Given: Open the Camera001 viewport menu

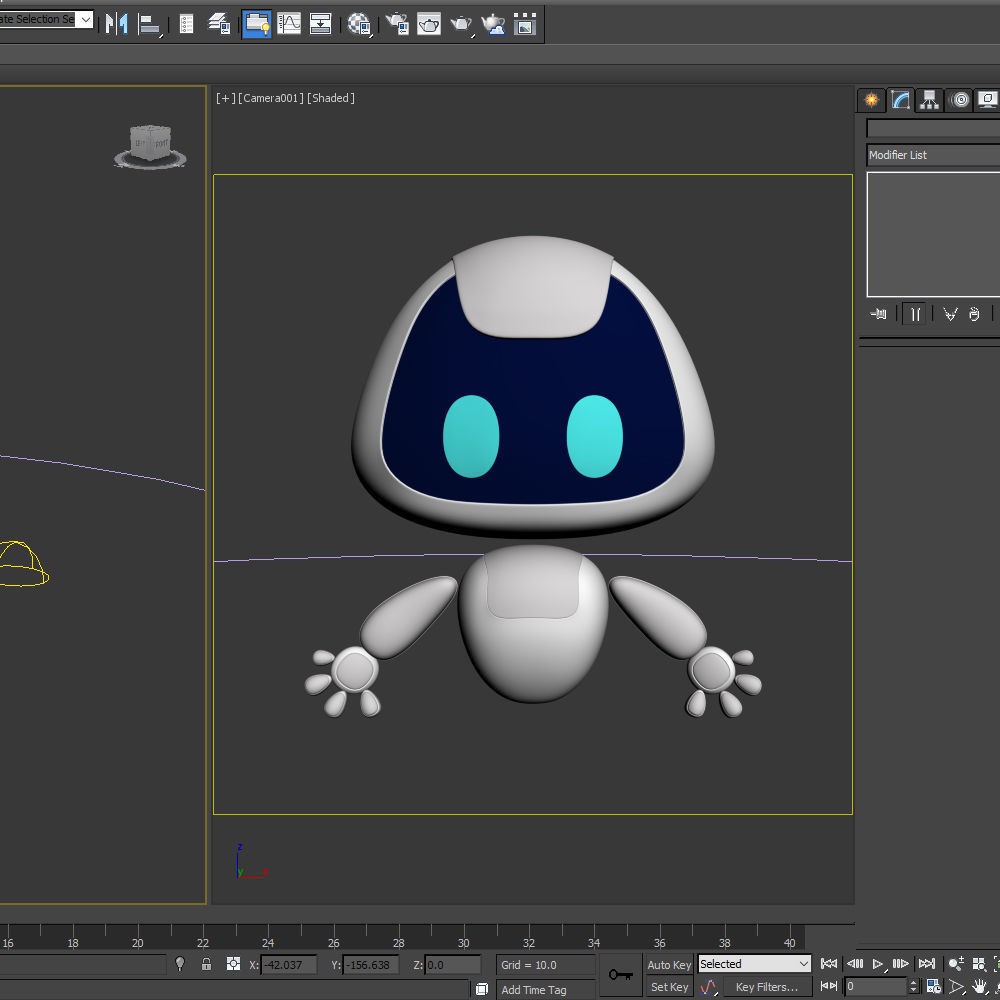Looking at the screenshot, I should tap(271, 98).
